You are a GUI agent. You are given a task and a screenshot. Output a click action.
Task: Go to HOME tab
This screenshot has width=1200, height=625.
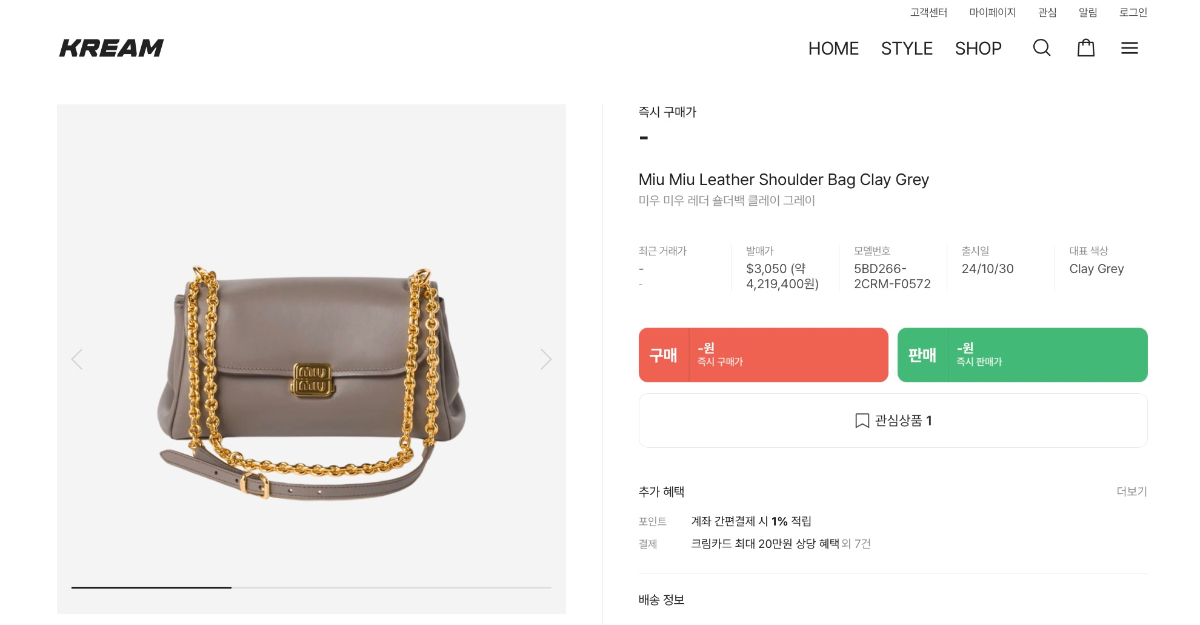pos(833,48)
